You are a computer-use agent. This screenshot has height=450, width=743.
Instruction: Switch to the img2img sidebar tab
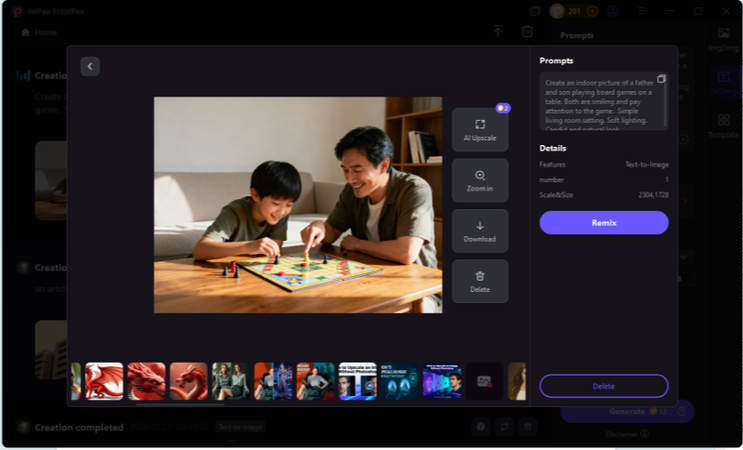coord(723,40)
